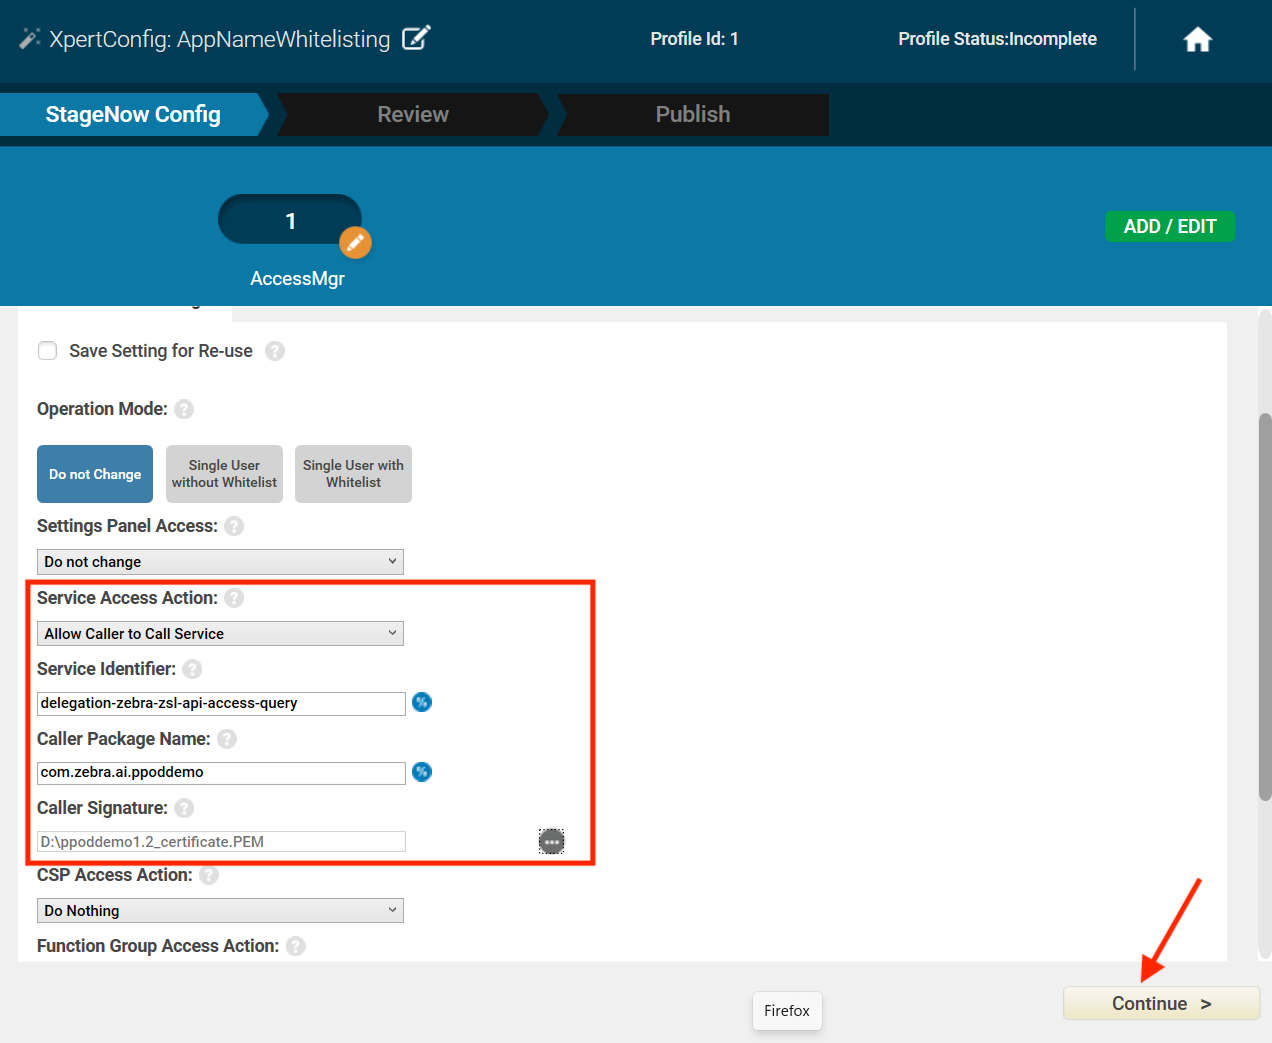Image resolution: width=1272 pixels, height=1043 pixels.
Task: Switch to the Review step tab
Action: point(413,115)
